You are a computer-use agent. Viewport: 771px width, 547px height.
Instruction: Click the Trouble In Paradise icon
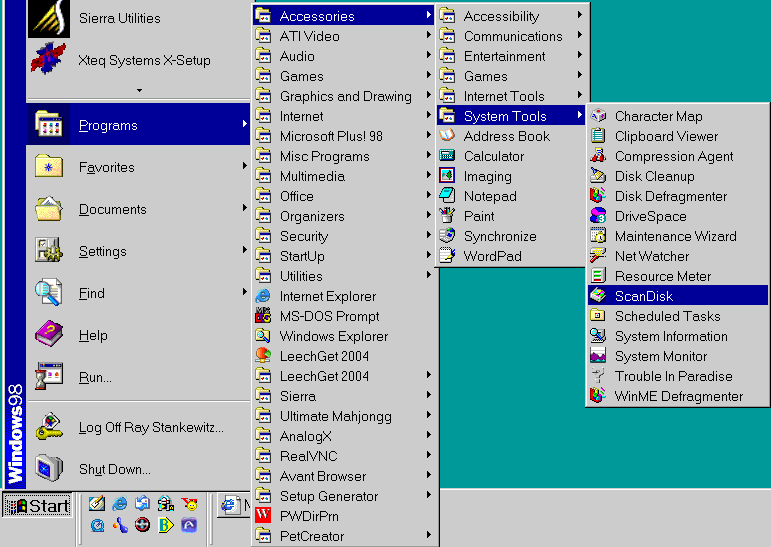[x=598, y=376]
